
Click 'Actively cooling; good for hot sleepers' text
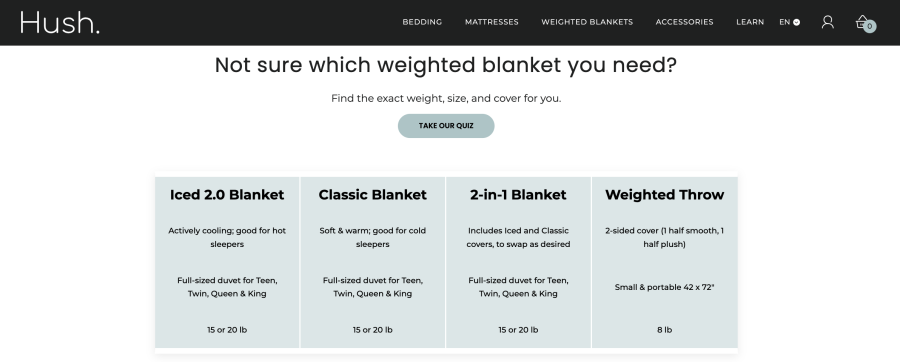[x=227, y=238]
